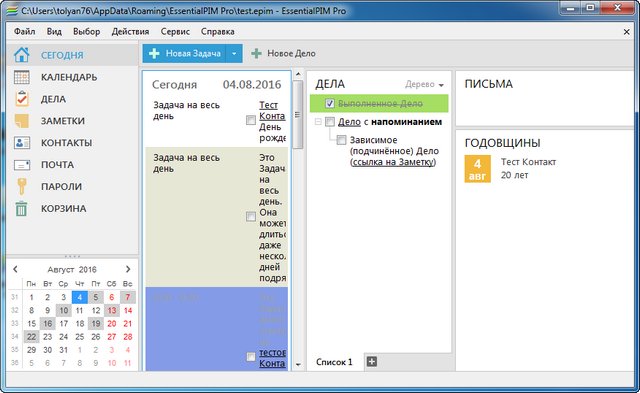640x393 pixels.
Task: Click the Заметки sticky note icon
Action: pos(22,121)
